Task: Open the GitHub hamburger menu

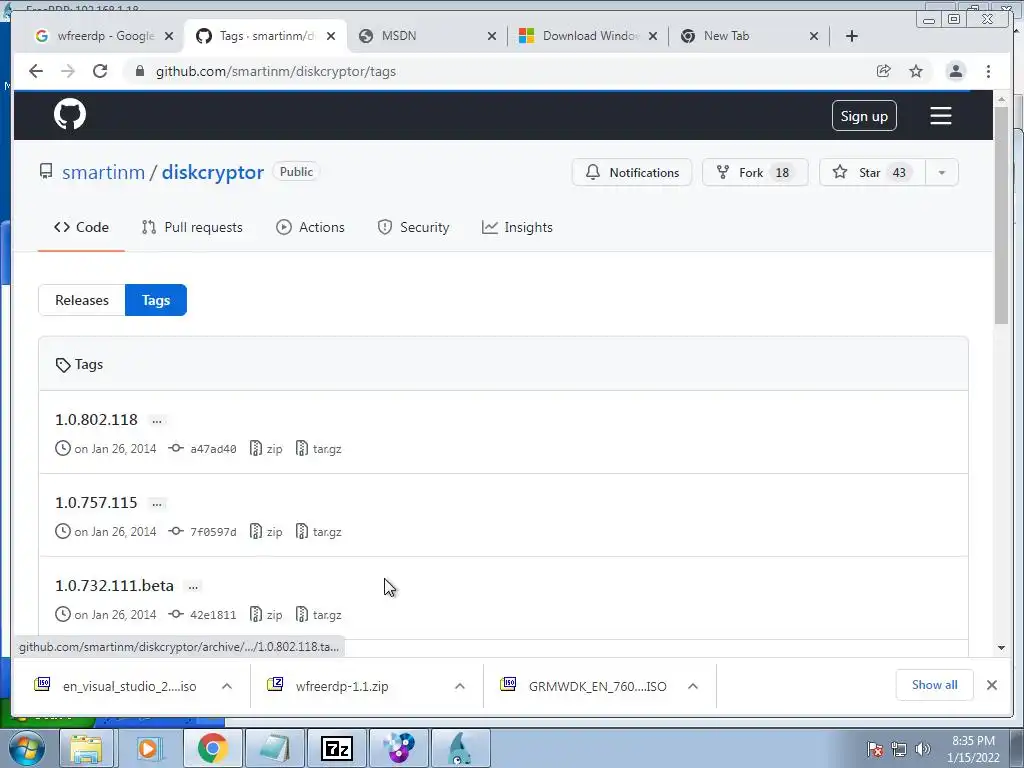Action: pyautogui.click(x=940, y=116)
